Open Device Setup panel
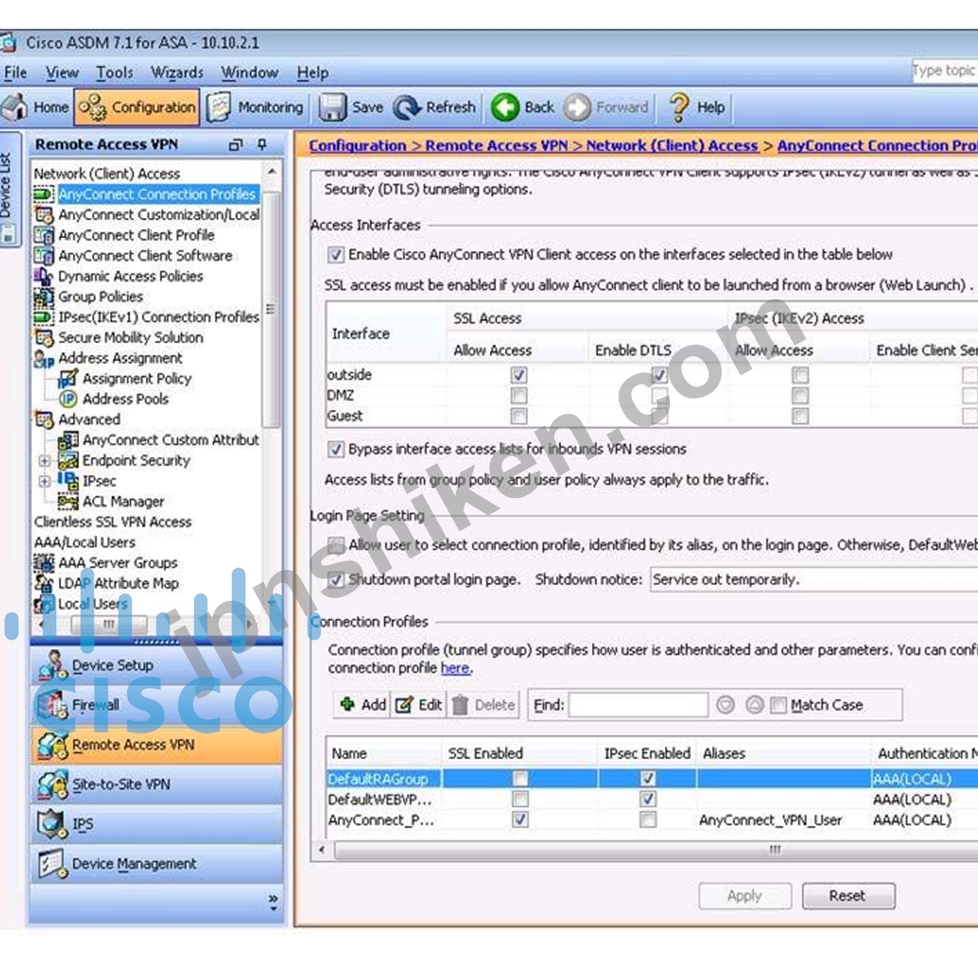The height and width of the screenshot is (965, 978). tap(157, 666)
